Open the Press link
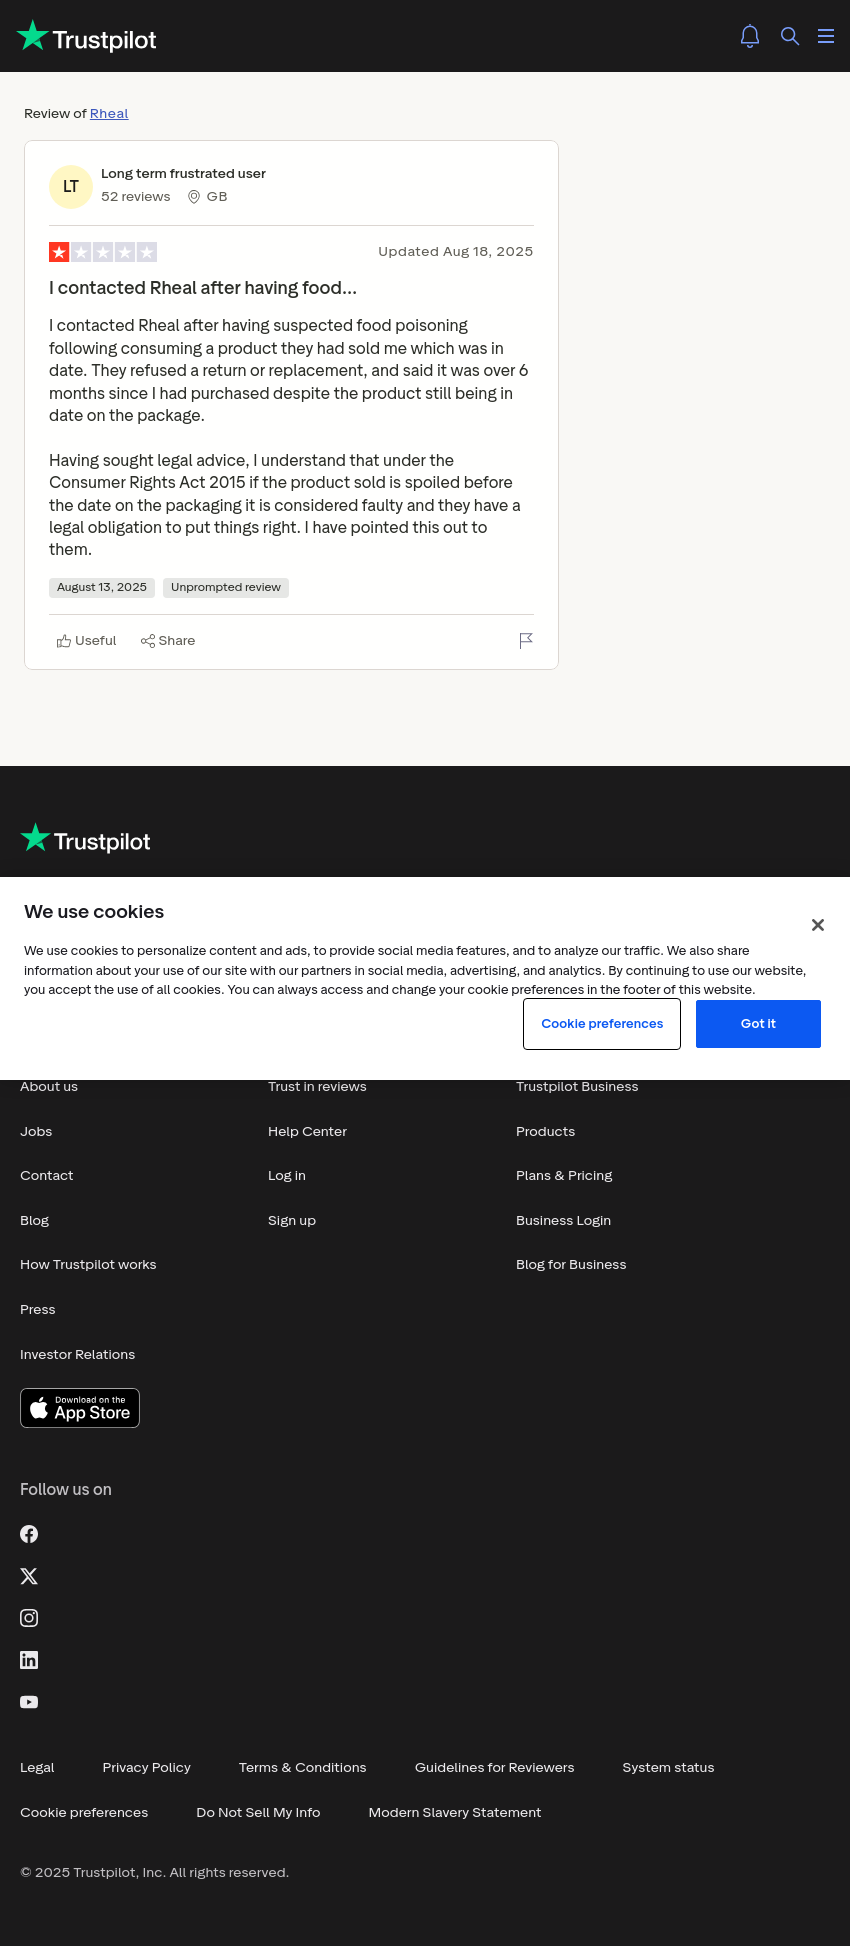Image resolution: width=850 pixels, height=1946 pixels. (38, 1310)
